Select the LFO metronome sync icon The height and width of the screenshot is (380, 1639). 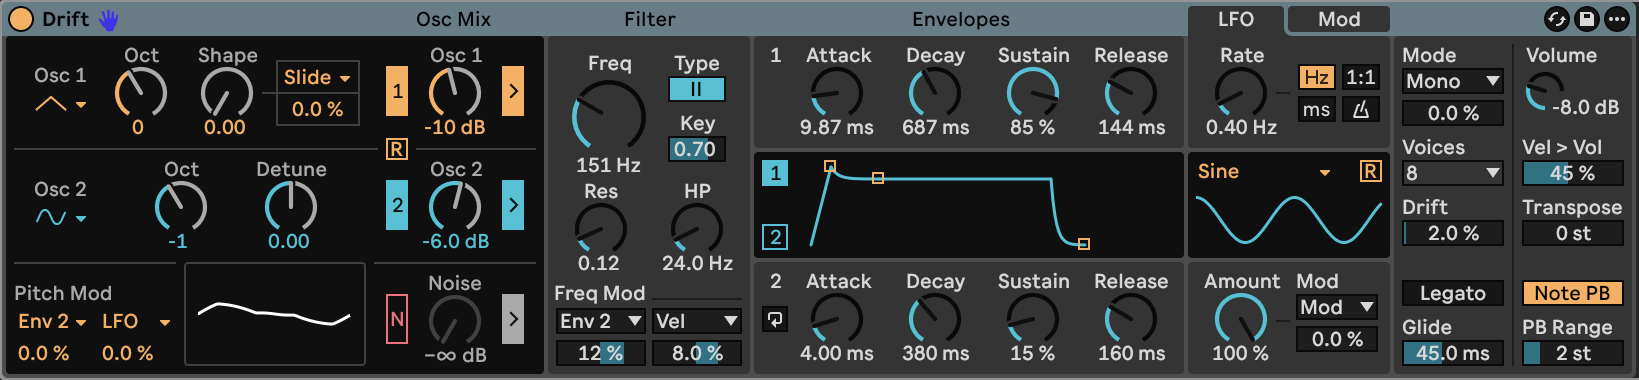click(1360, 110)
